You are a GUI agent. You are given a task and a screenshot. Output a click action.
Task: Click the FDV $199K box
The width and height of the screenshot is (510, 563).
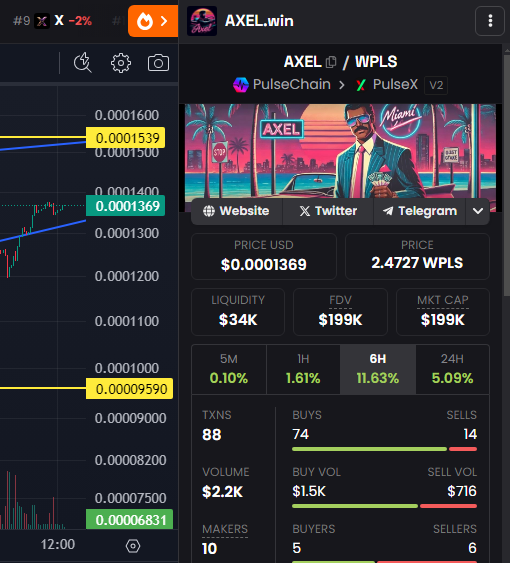(x=340, y=312)
